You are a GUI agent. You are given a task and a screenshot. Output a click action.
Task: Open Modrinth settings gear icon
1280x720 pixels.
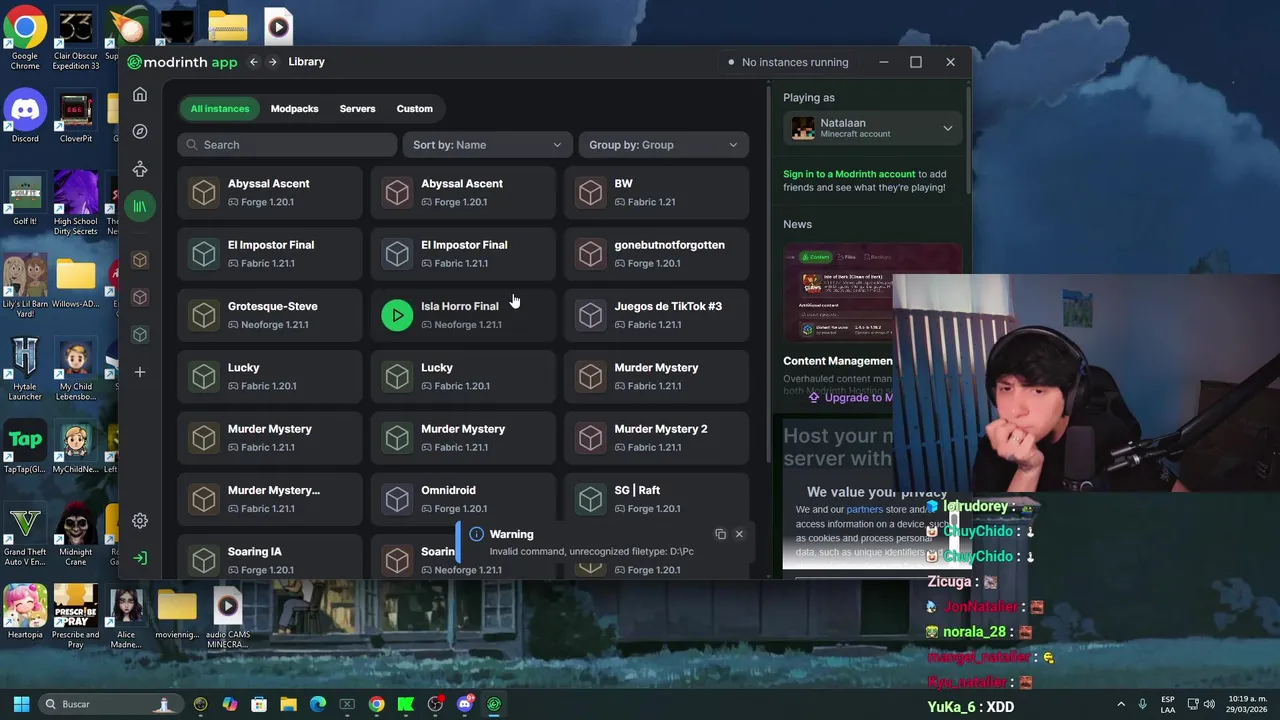[140, 520]
